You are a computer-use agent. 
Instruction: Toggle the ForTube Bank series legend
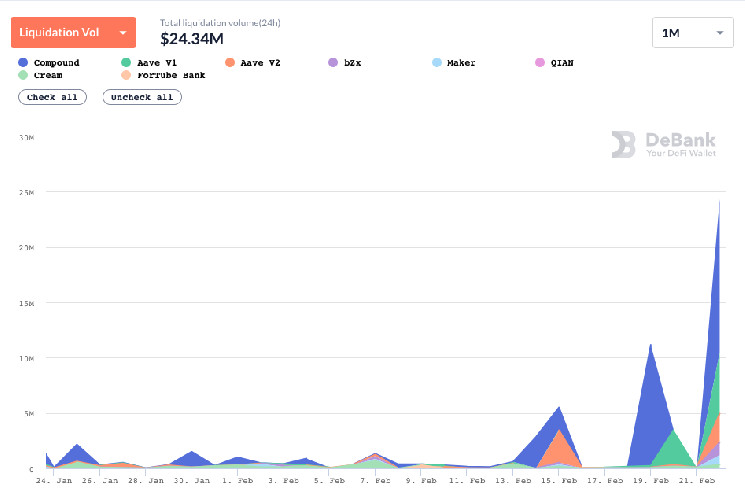(163, 75)
